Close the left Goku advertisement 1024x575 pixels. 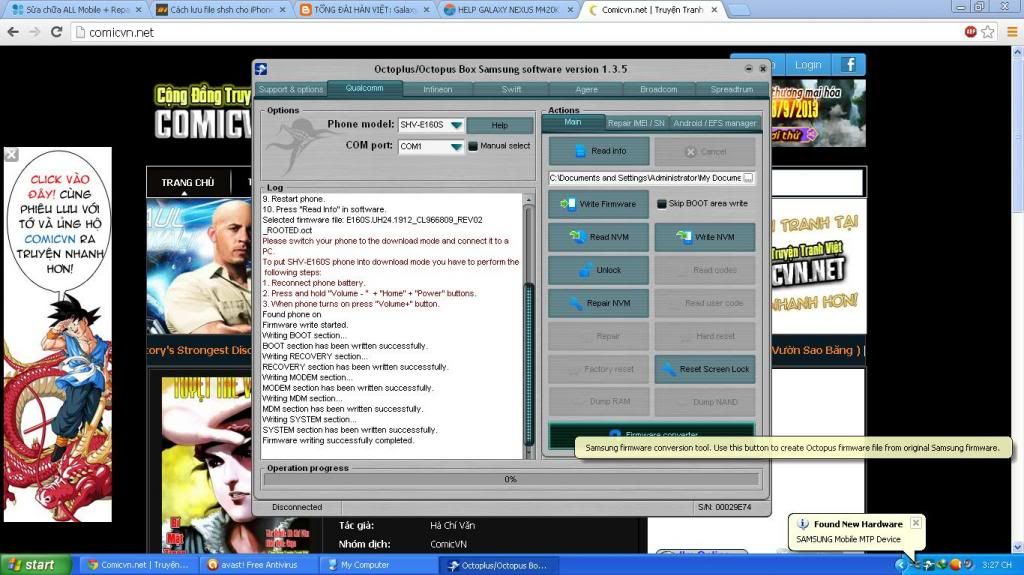click(11, 155)
